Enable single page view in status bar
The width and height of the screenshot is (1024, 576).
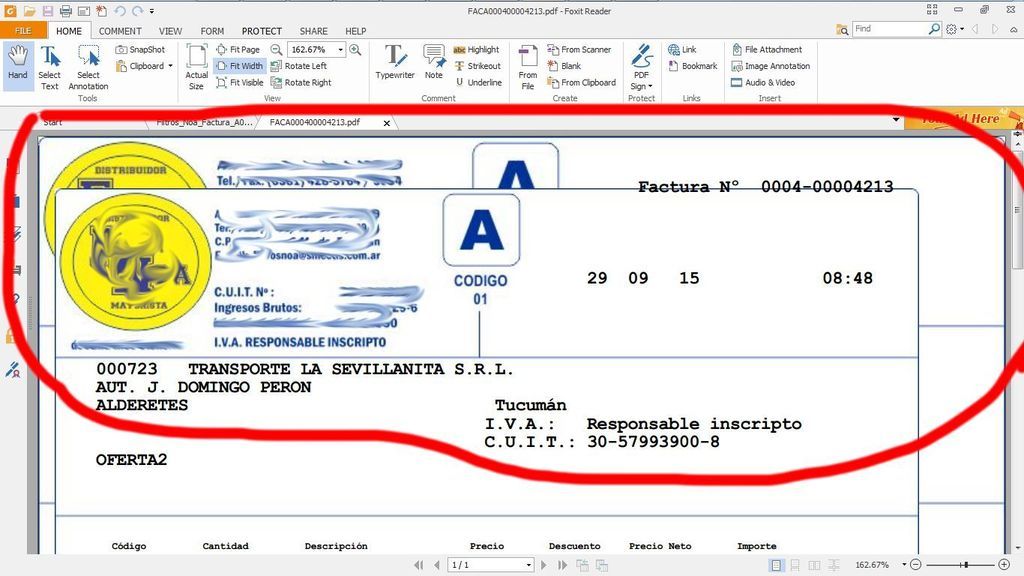774,565
